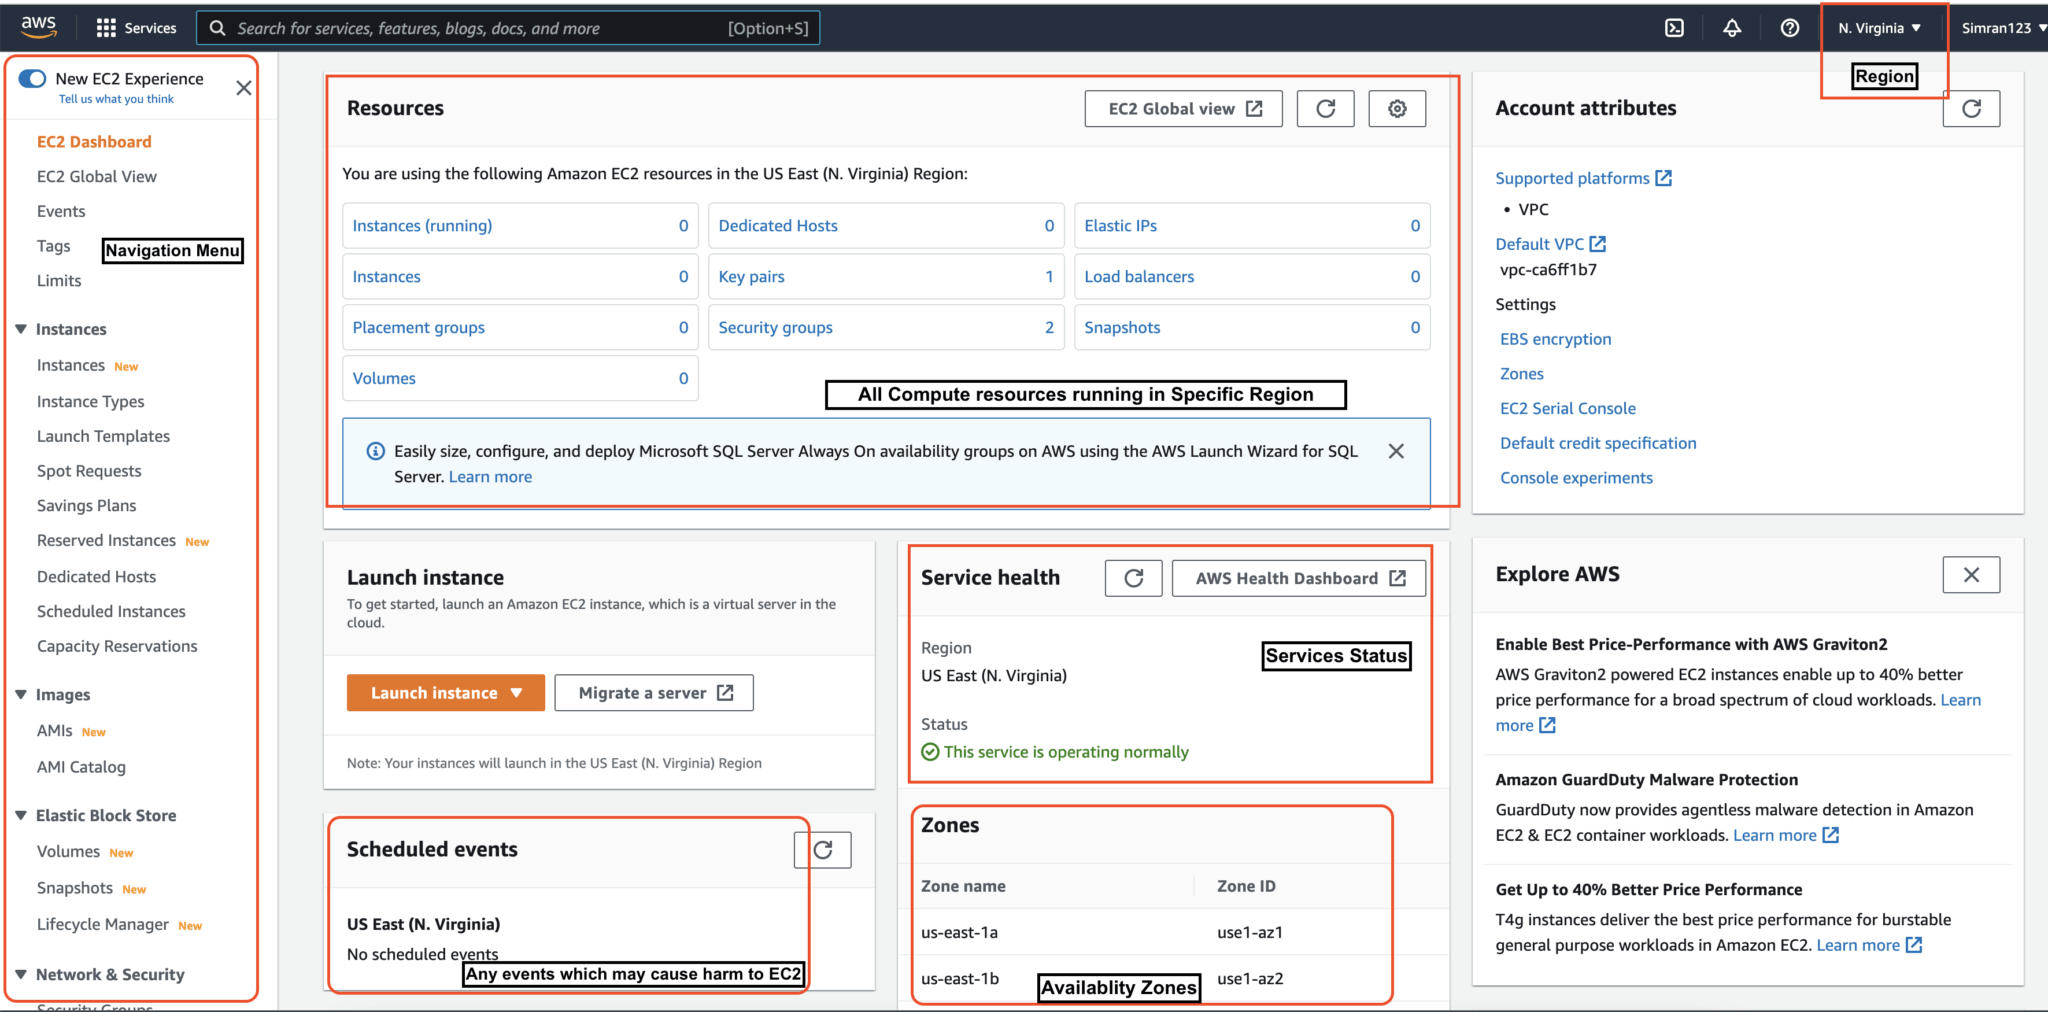
Task: Open the Services grid menu
Action: tap(136, 28)
